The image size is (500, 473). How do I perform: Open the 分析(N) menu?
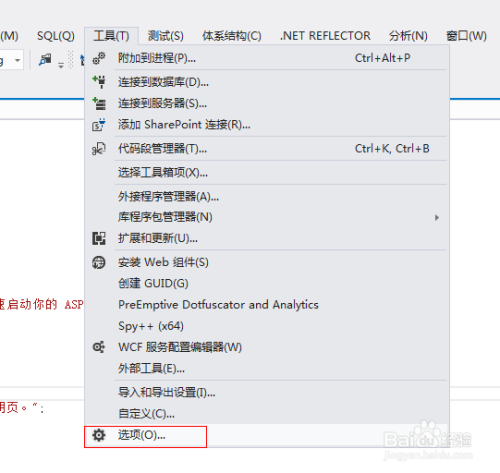408,36
